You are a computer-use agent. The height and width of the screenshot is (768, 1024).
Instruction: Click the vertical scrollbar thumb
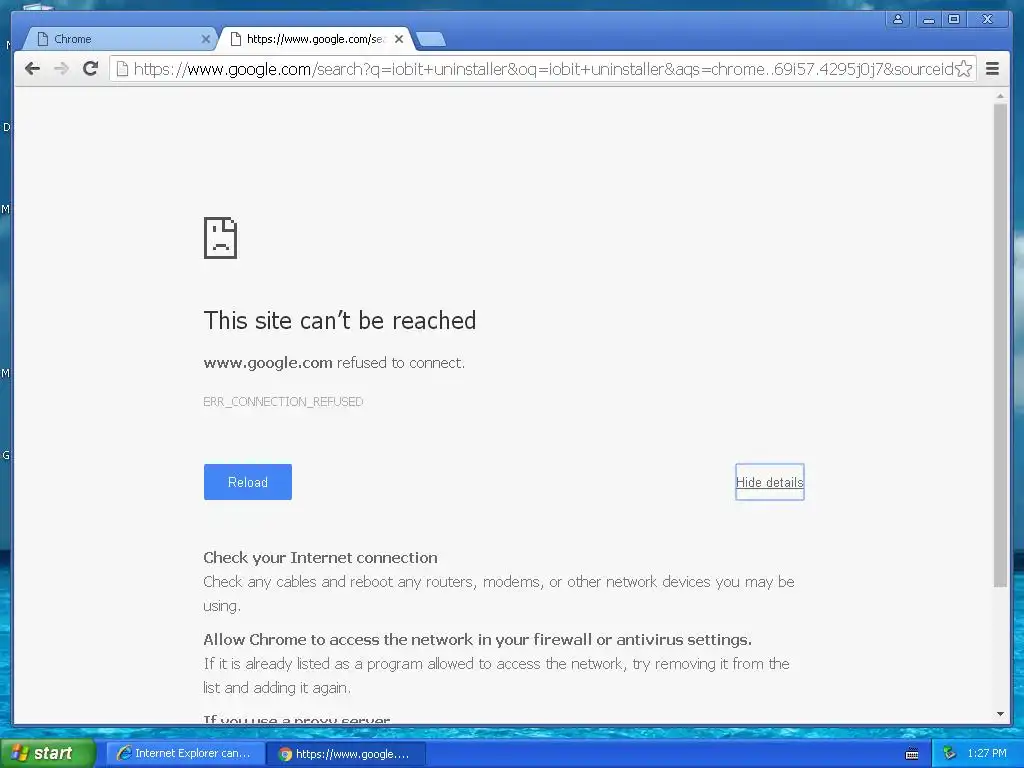[1000, 345]
